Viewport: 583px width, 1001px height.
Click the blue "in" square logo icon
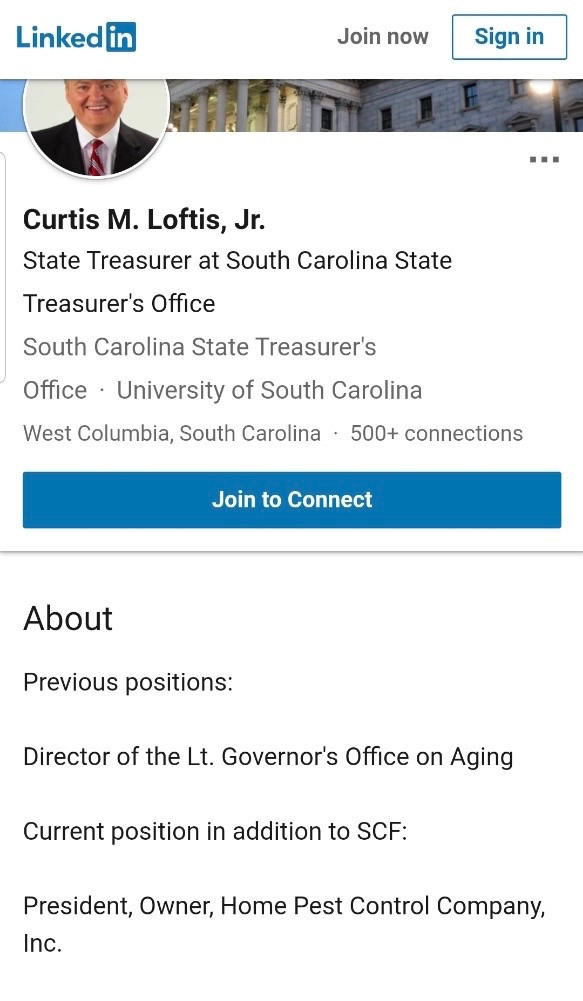click(x=121, y=37)
